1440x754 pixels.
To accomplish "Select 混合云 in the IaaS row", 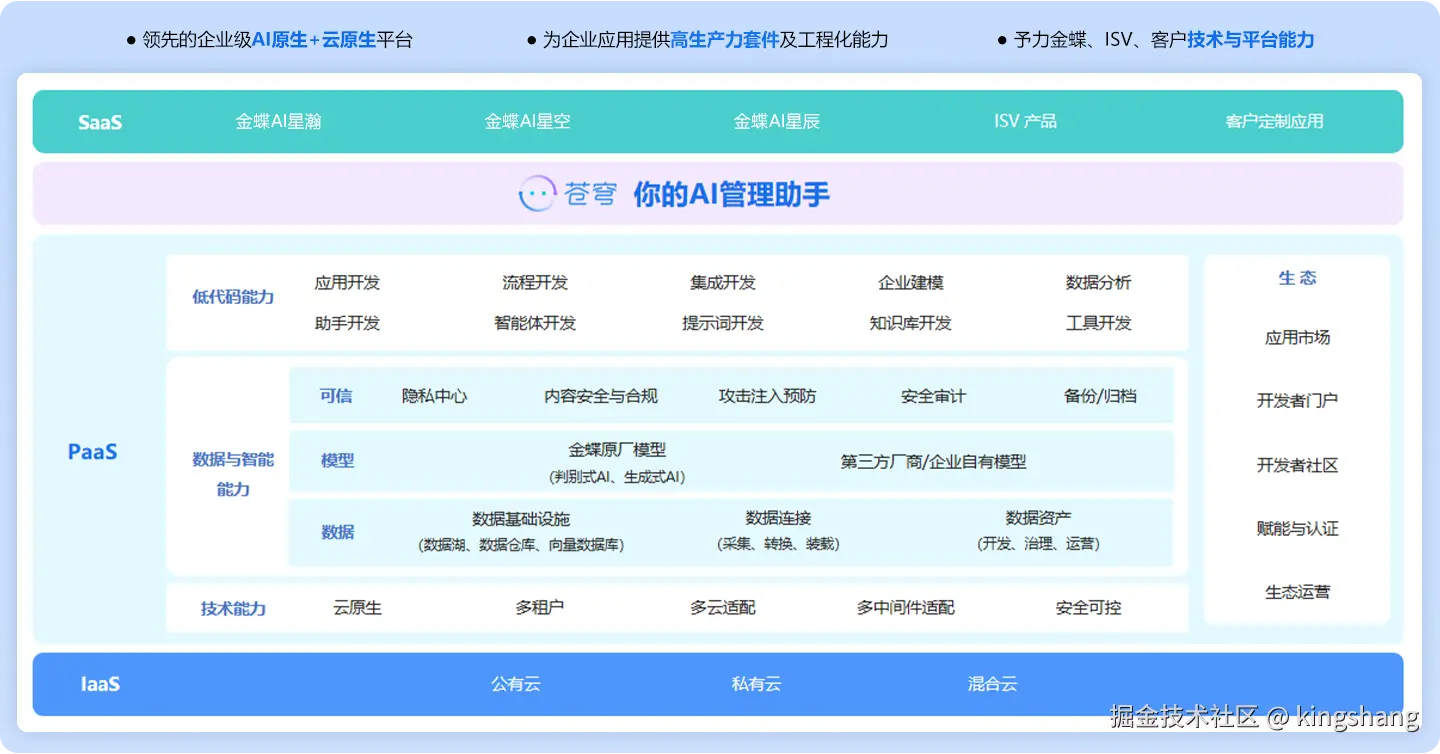I will point(992,685).
